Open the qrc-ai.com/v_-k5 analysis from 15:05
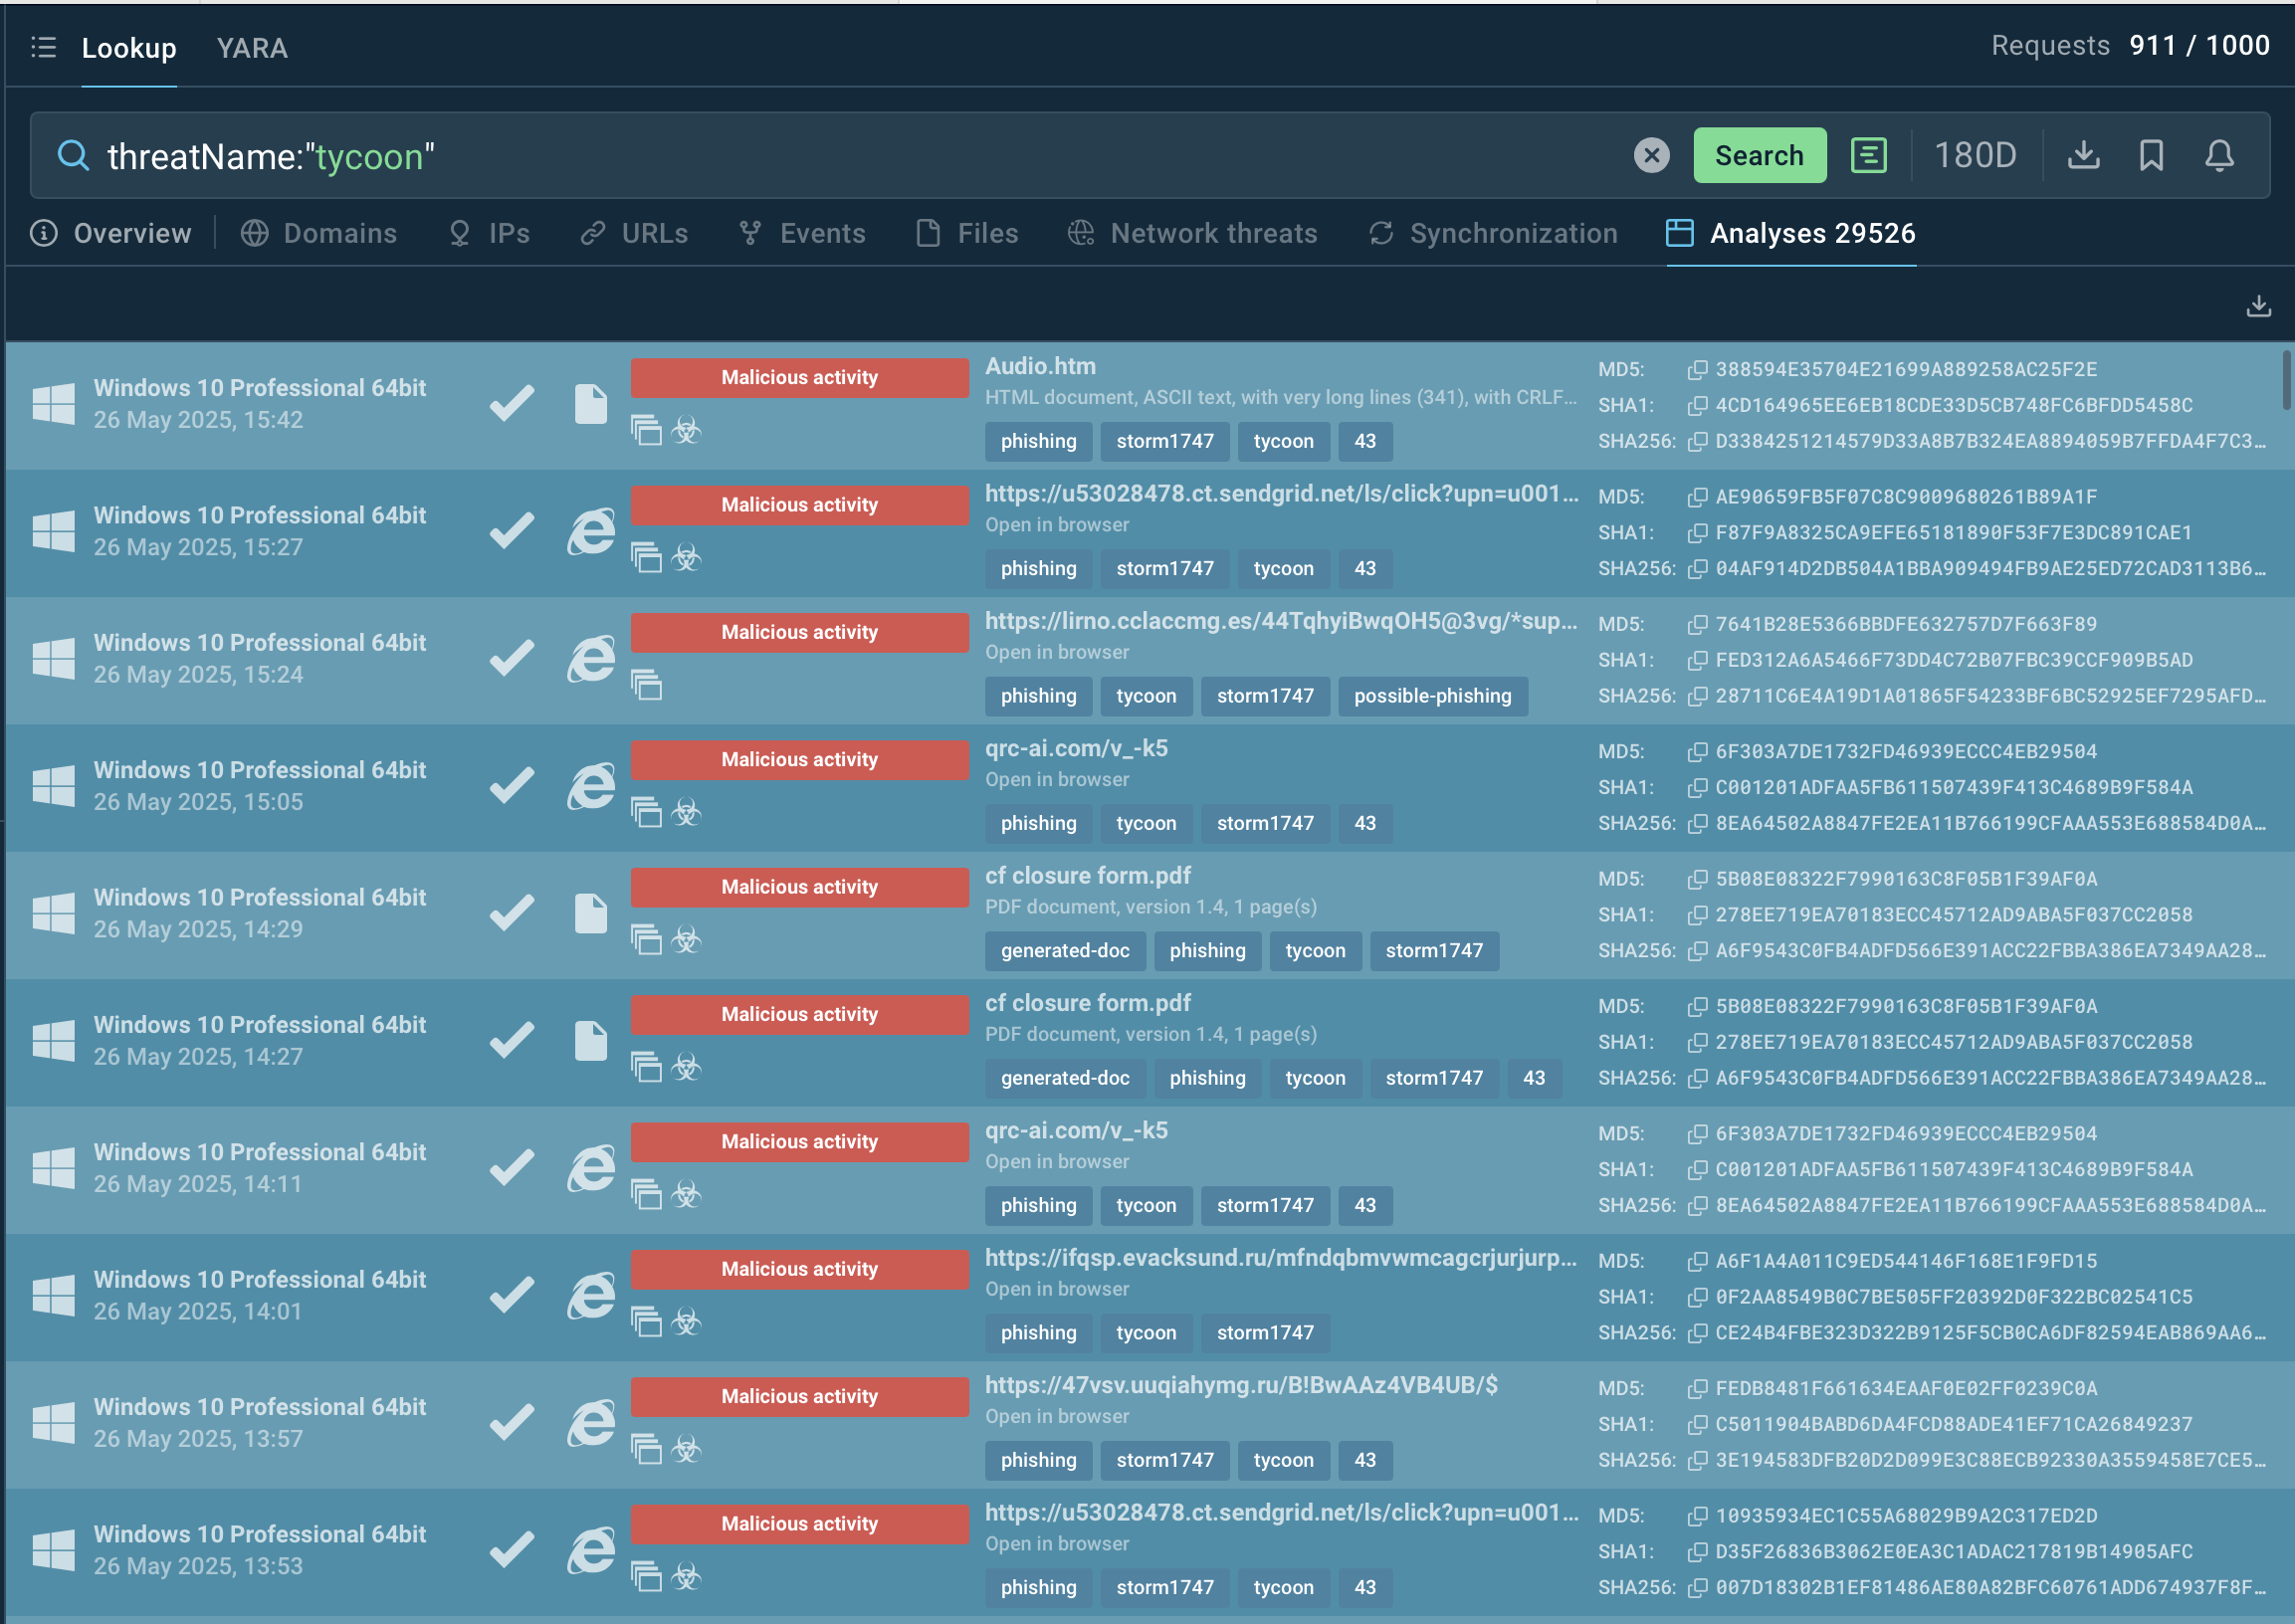 tap(1076, 749)
